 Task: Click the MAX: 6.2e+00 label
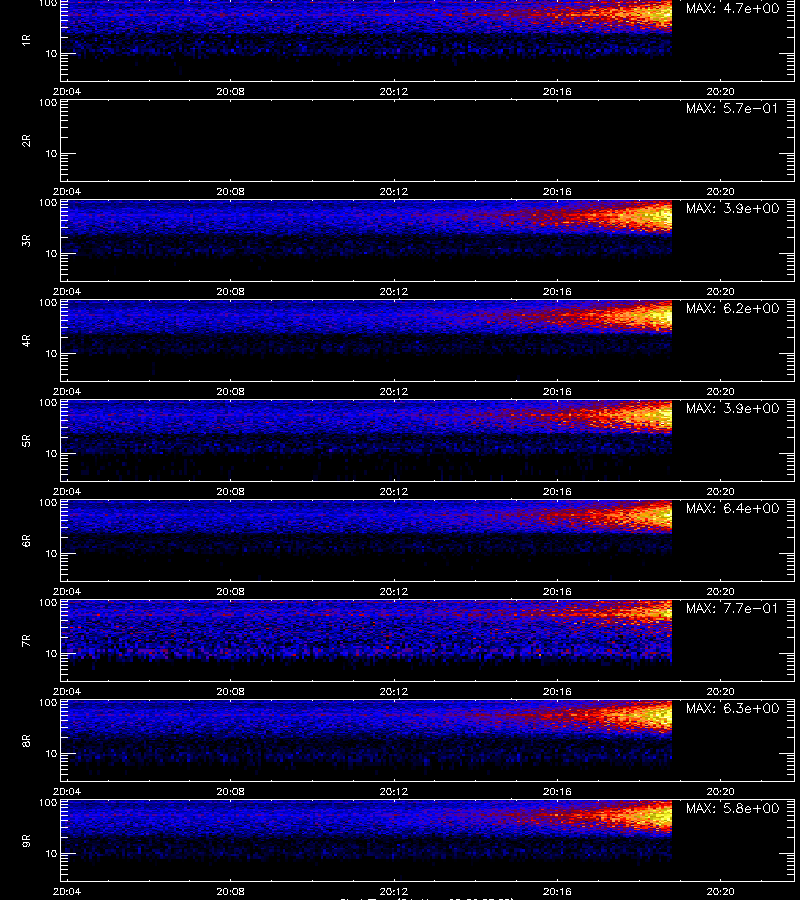coord(733,308)
